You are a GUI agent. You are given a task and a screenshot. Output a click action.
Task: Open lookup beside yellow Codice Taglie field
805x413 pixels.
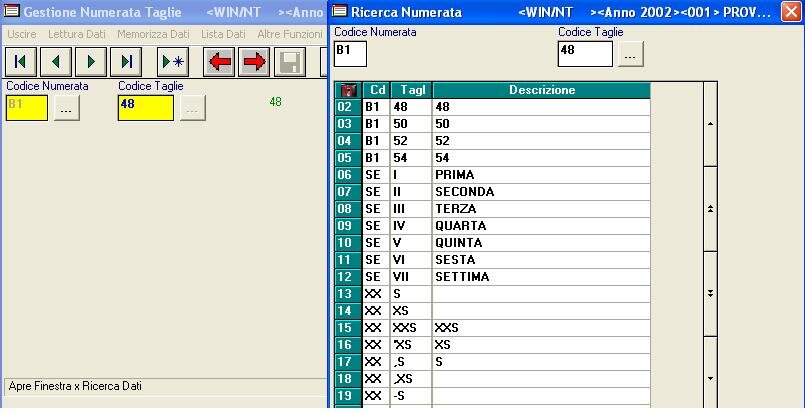point(192,108)
